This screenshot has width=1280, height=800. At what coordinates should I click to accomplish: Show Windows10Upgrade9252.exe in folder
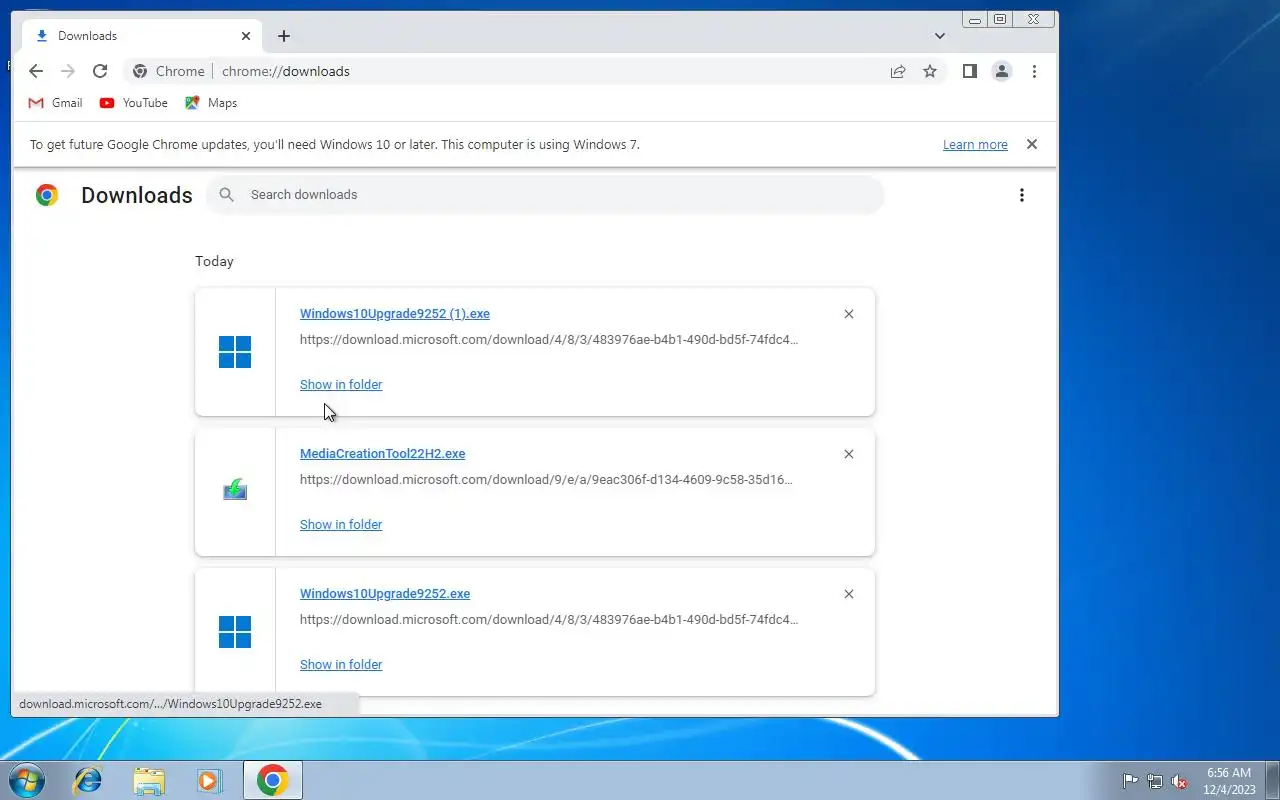point(341,665)
